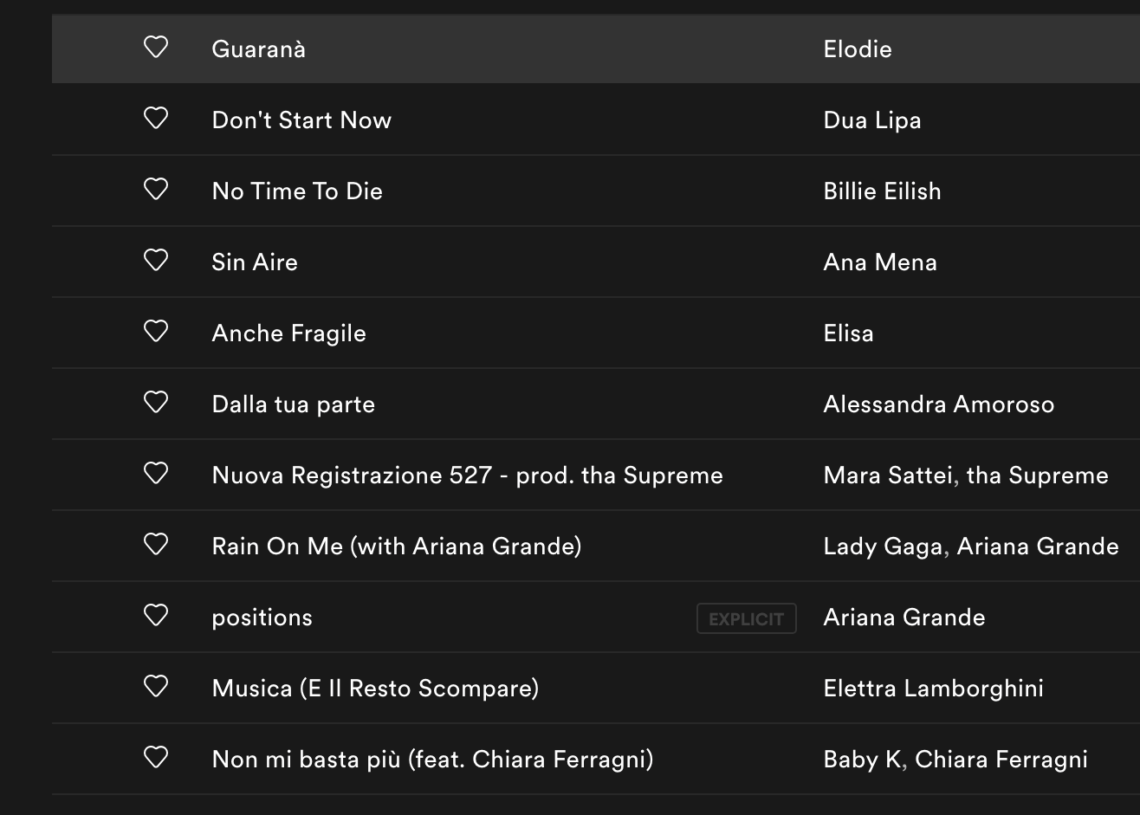This screenshot has width=1140, height=815.
Task: Toggle heart on Non mi basta più
Action: pyautogui.click(x=154, y=758)
